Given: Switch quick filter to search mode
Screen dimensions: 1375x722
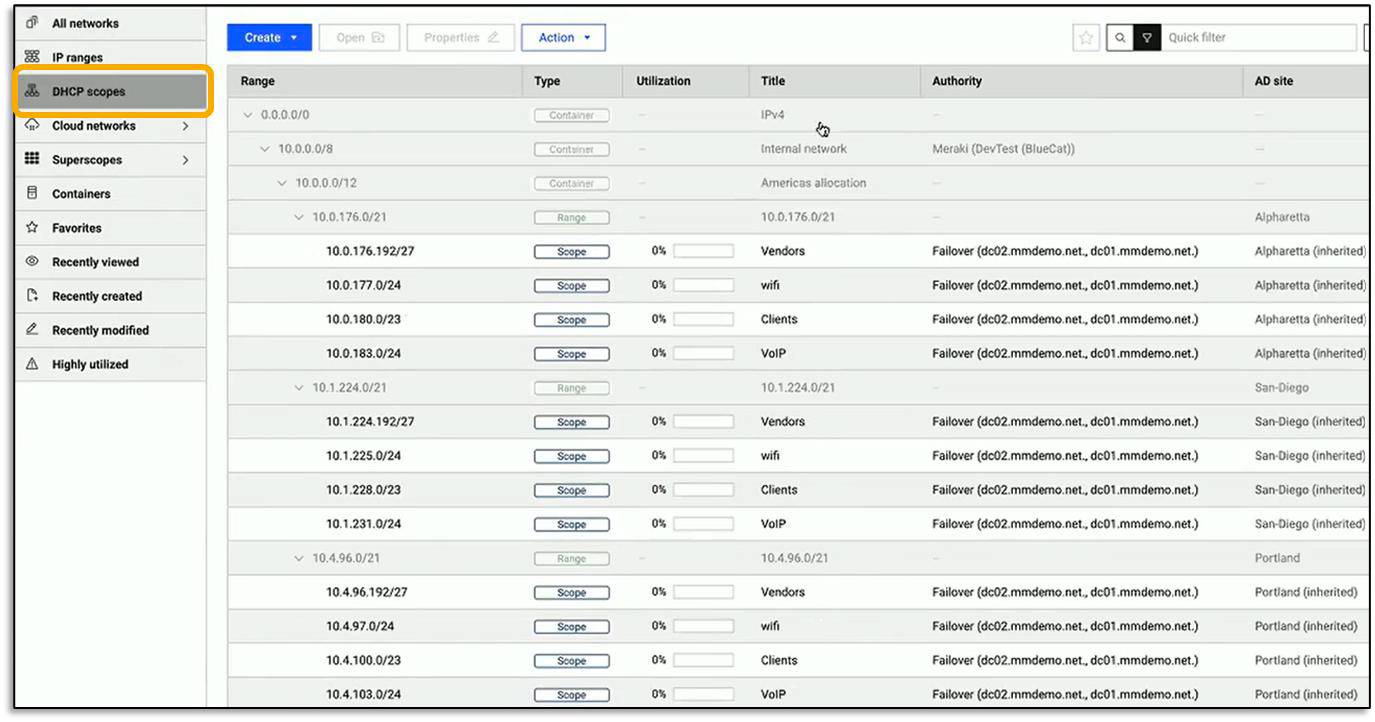Looking at the screenshot, I should (x=1119, y=37).
